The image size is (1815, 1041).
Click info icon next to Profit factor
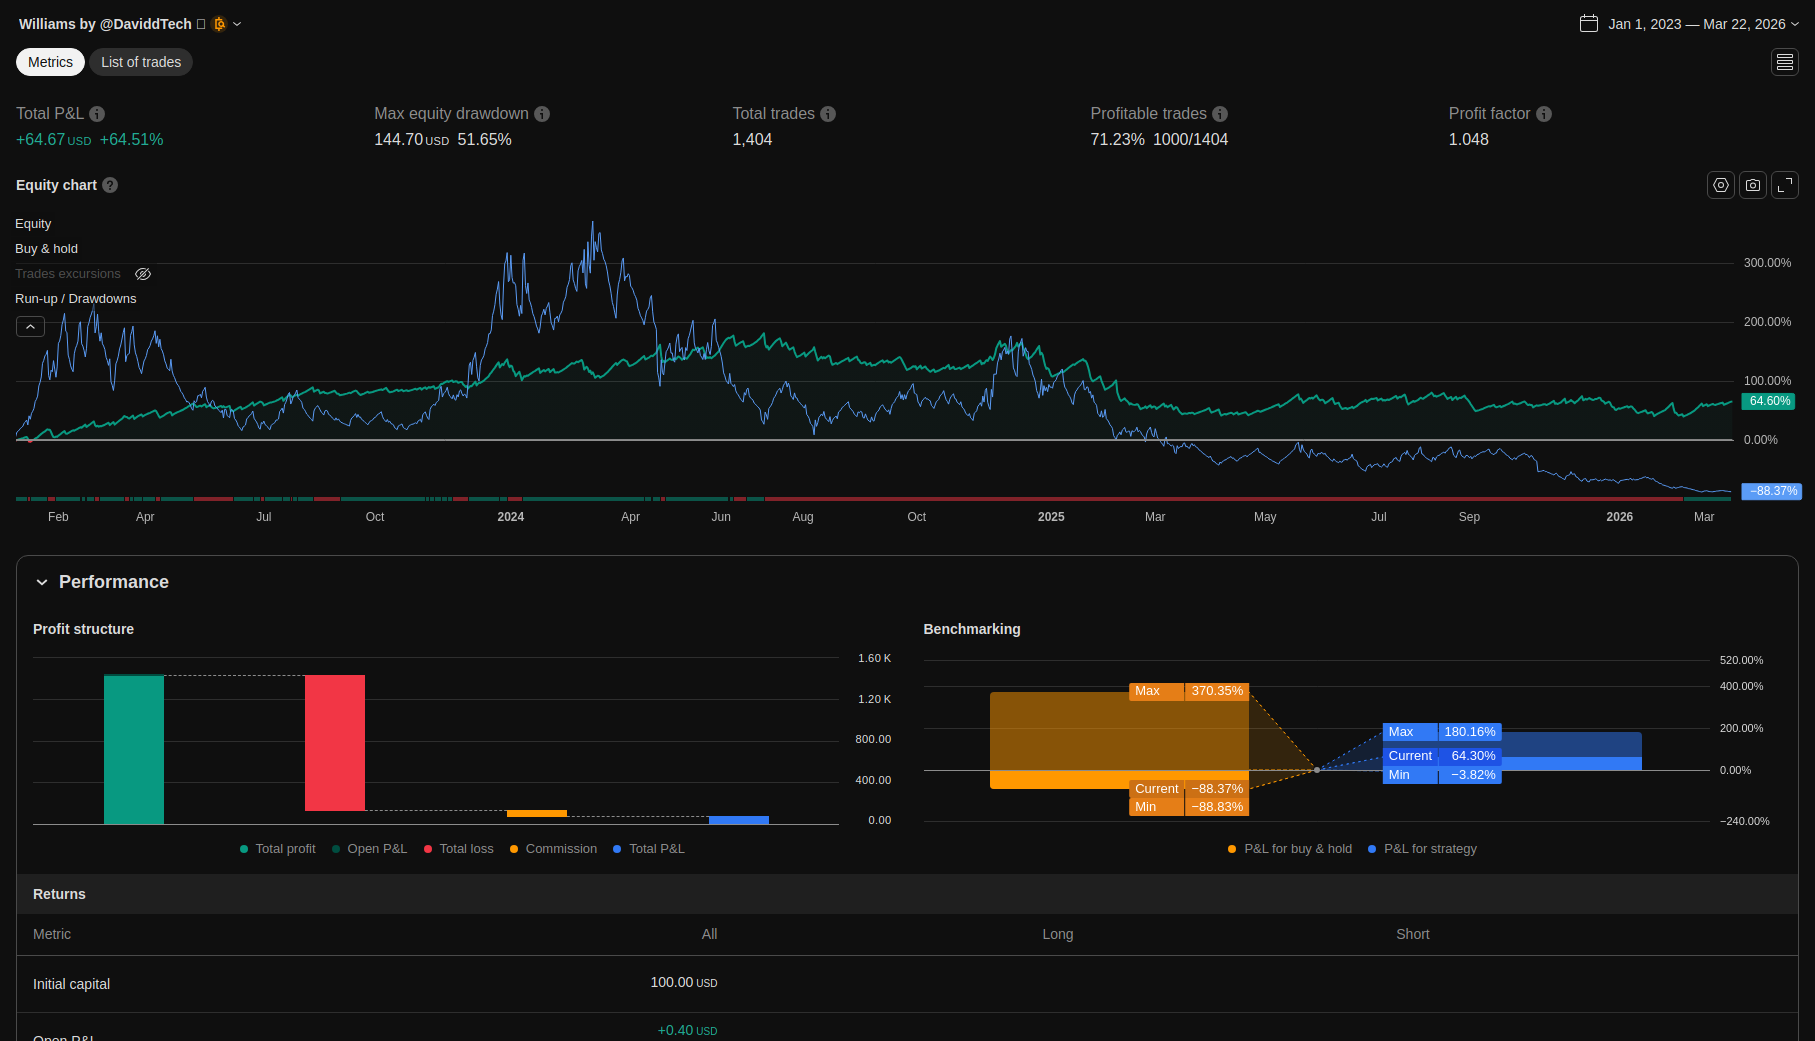point(1544,114)
